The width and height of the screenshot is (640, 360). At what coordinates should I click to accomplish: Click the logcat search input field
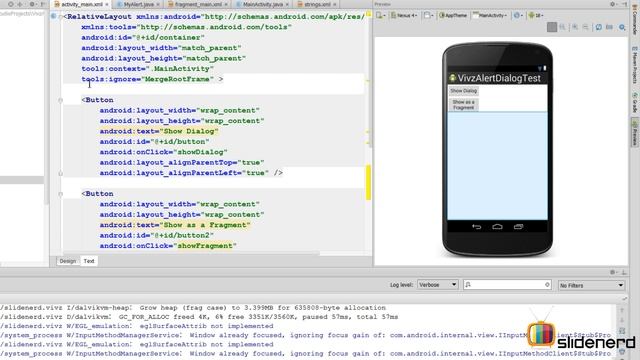[507, 285]
